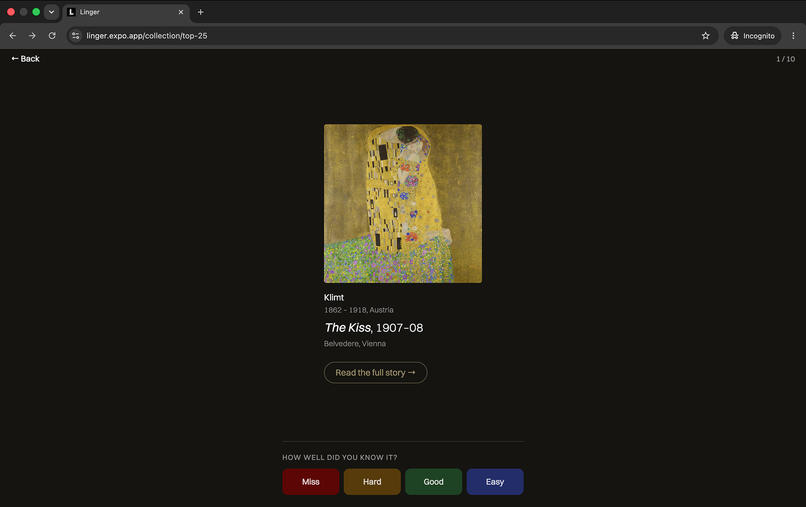Open the Incognito profile indicator
This screenshot has height=507, width=806.
tap(753, 35)
